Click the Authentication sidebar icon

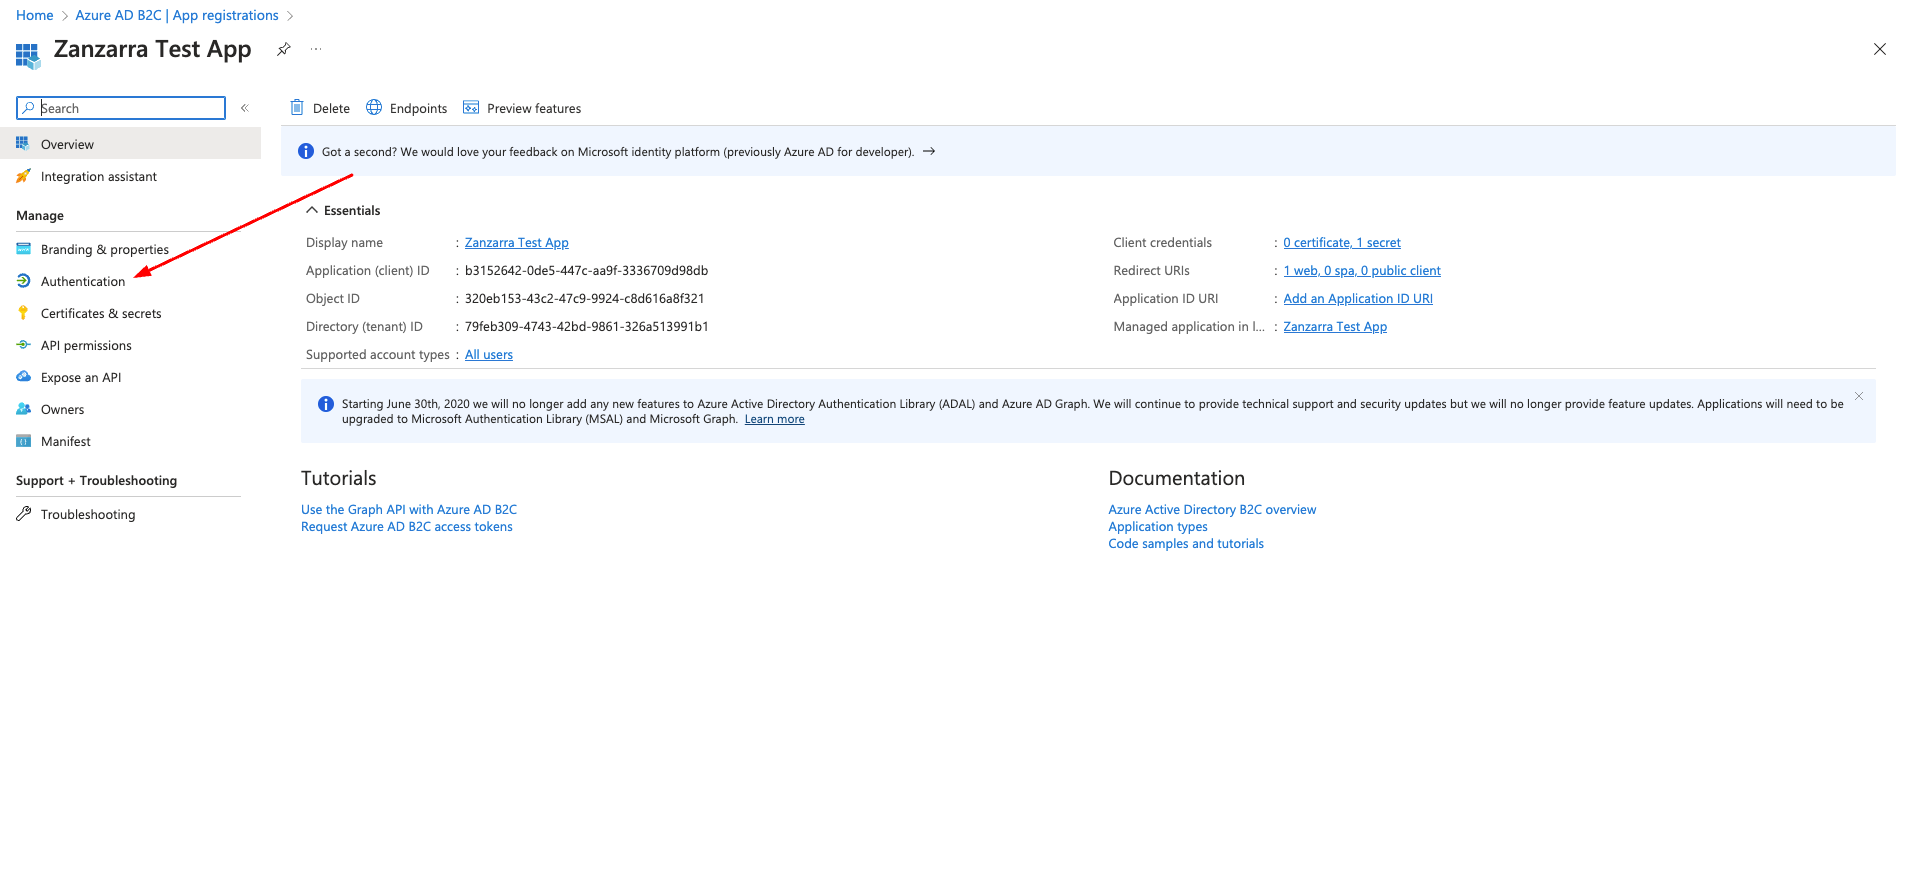click(x=23, y=281)
